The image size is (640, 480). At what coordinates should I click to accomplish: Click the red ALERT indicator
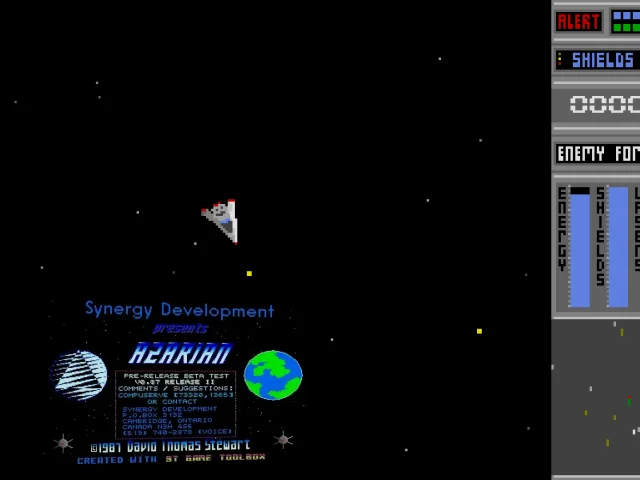click(579, 22)
